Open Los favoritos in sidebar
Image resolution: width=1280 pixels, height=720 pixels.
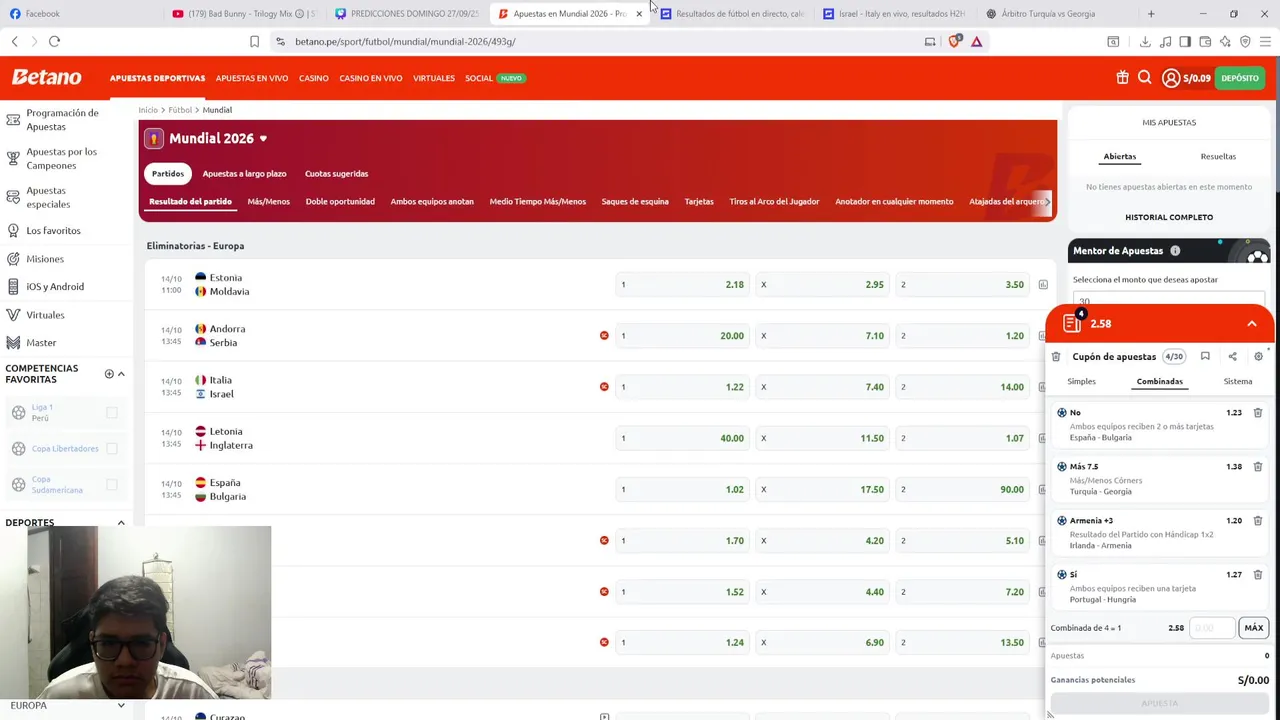point(53,231)
